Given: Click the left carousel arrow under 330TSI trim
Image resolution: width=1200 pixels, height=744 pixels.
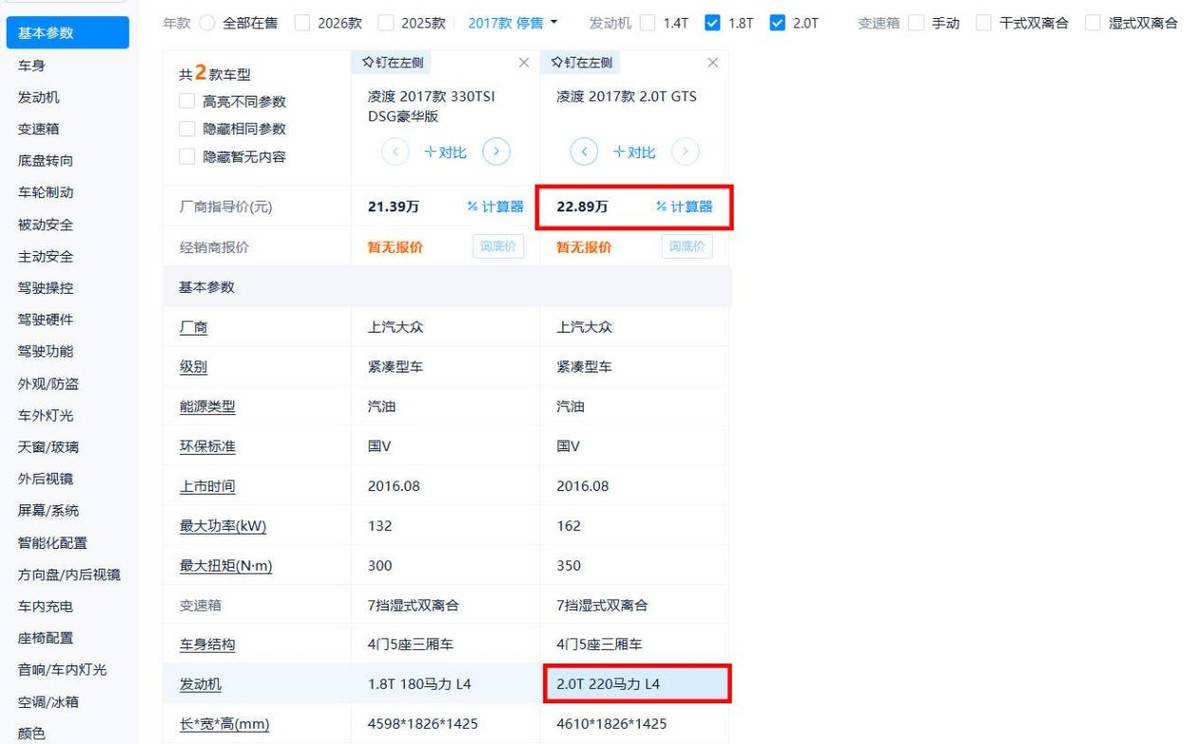Looking at the screenshot, I should (395, 151).
